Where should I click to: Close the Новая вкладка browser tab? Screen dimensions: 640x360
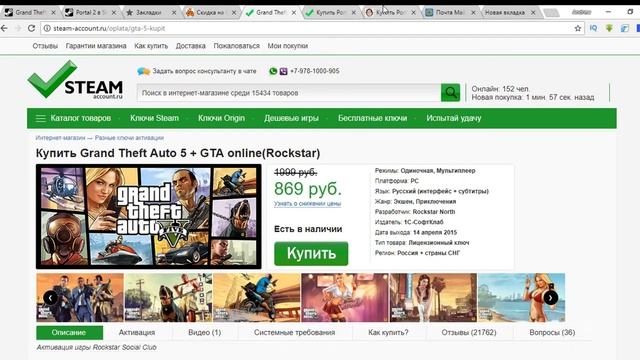[x=533, y=13]
